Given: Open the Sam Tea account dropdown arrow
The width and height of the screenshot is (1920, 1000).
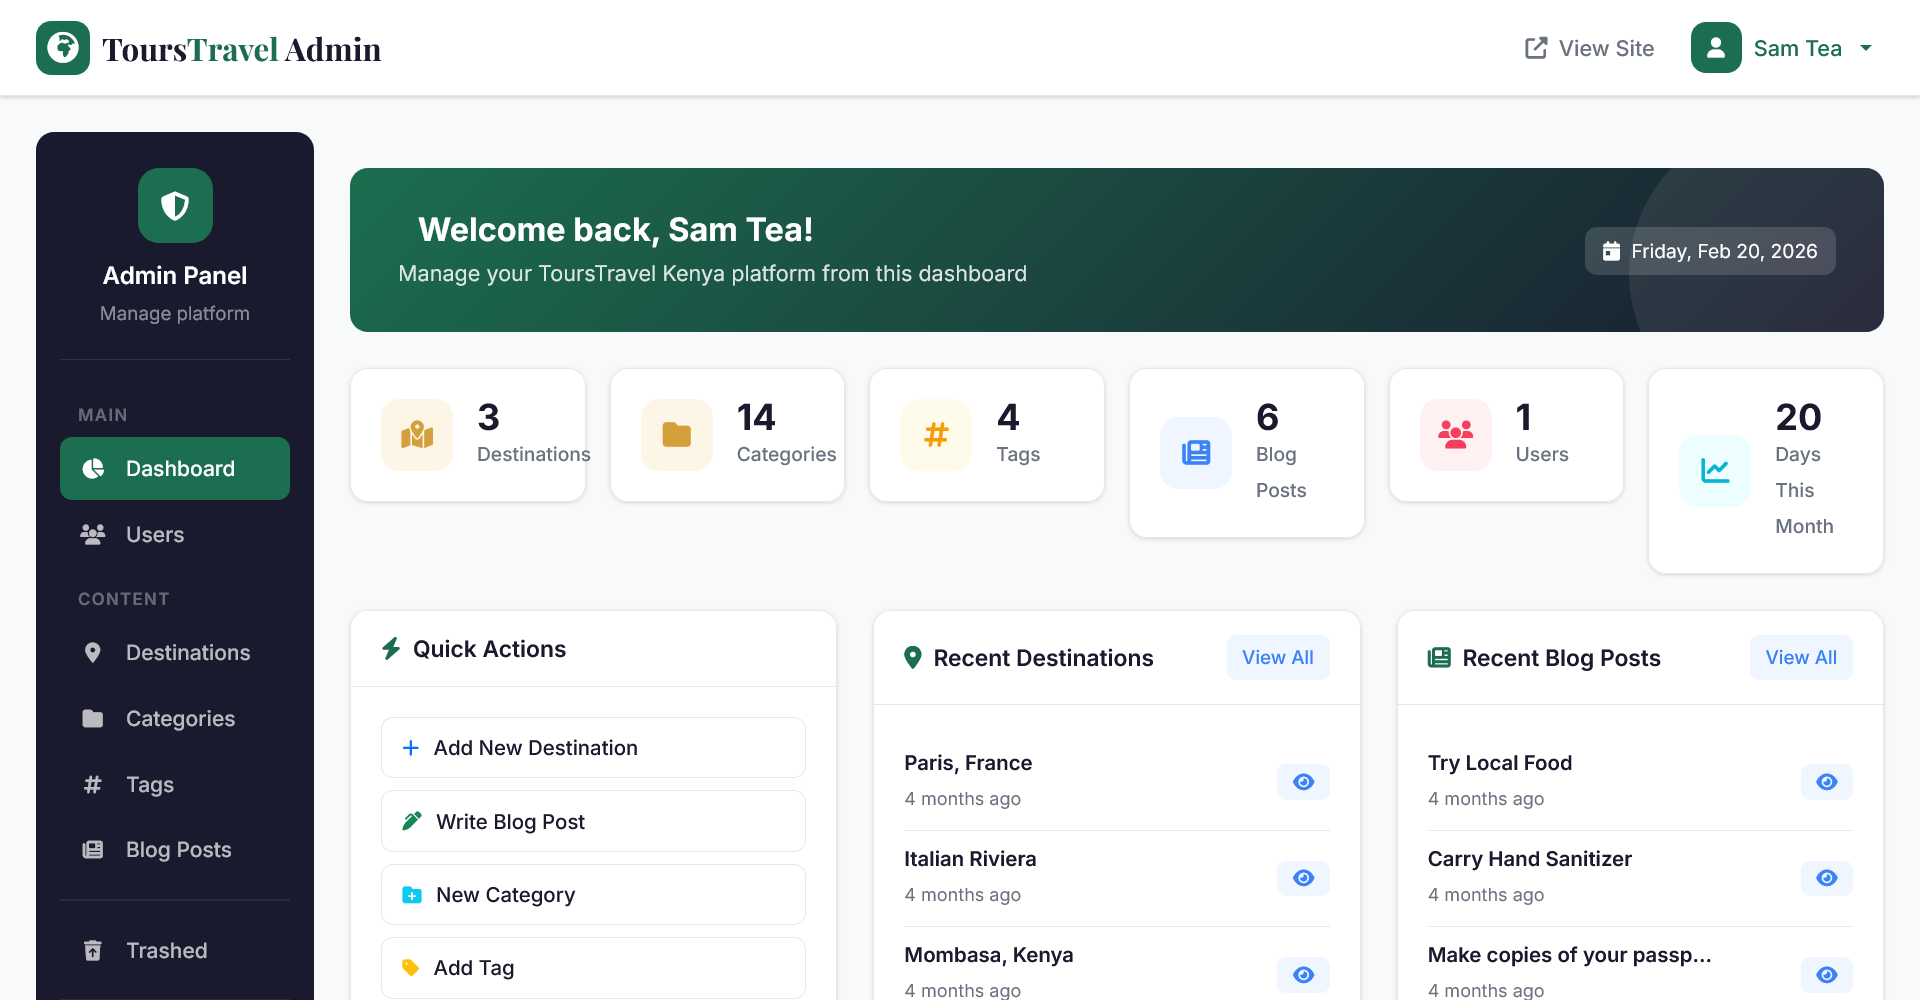Looking at the screenshot, I should 1866,48.
